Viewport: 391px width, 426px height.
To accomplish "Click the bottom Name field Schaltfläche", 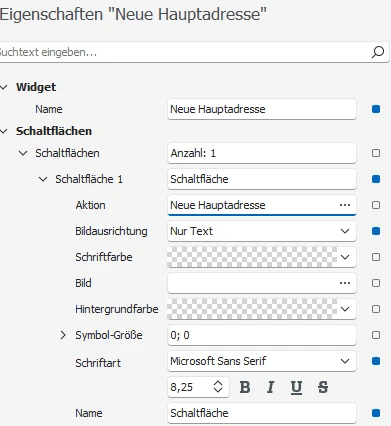I will tap(262, 413).
